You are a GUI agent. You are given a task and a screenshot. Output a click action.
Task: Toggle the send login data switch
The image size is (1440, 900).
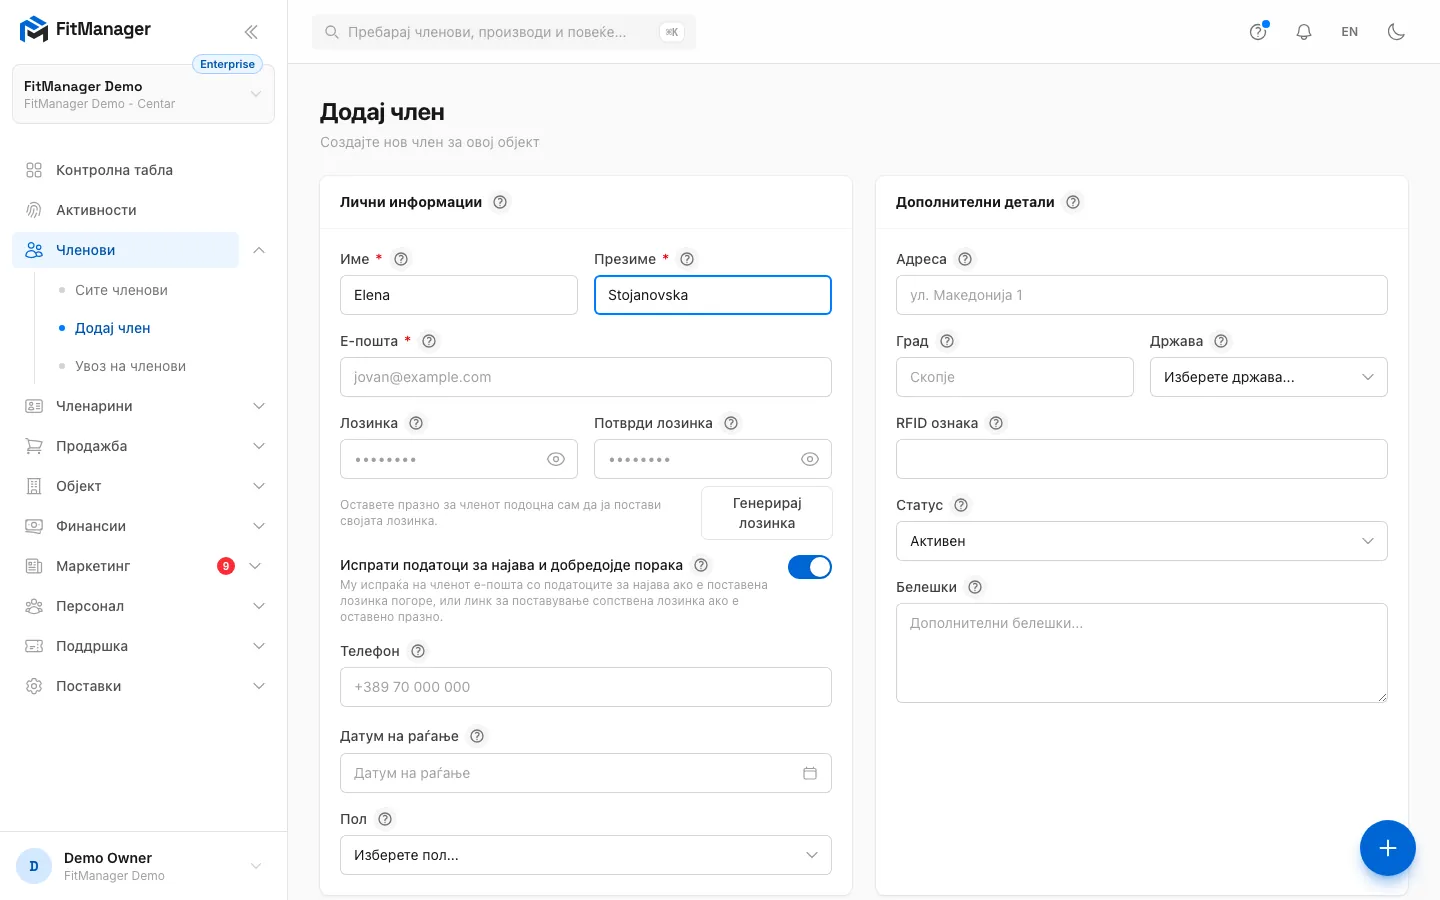(810, 567)
